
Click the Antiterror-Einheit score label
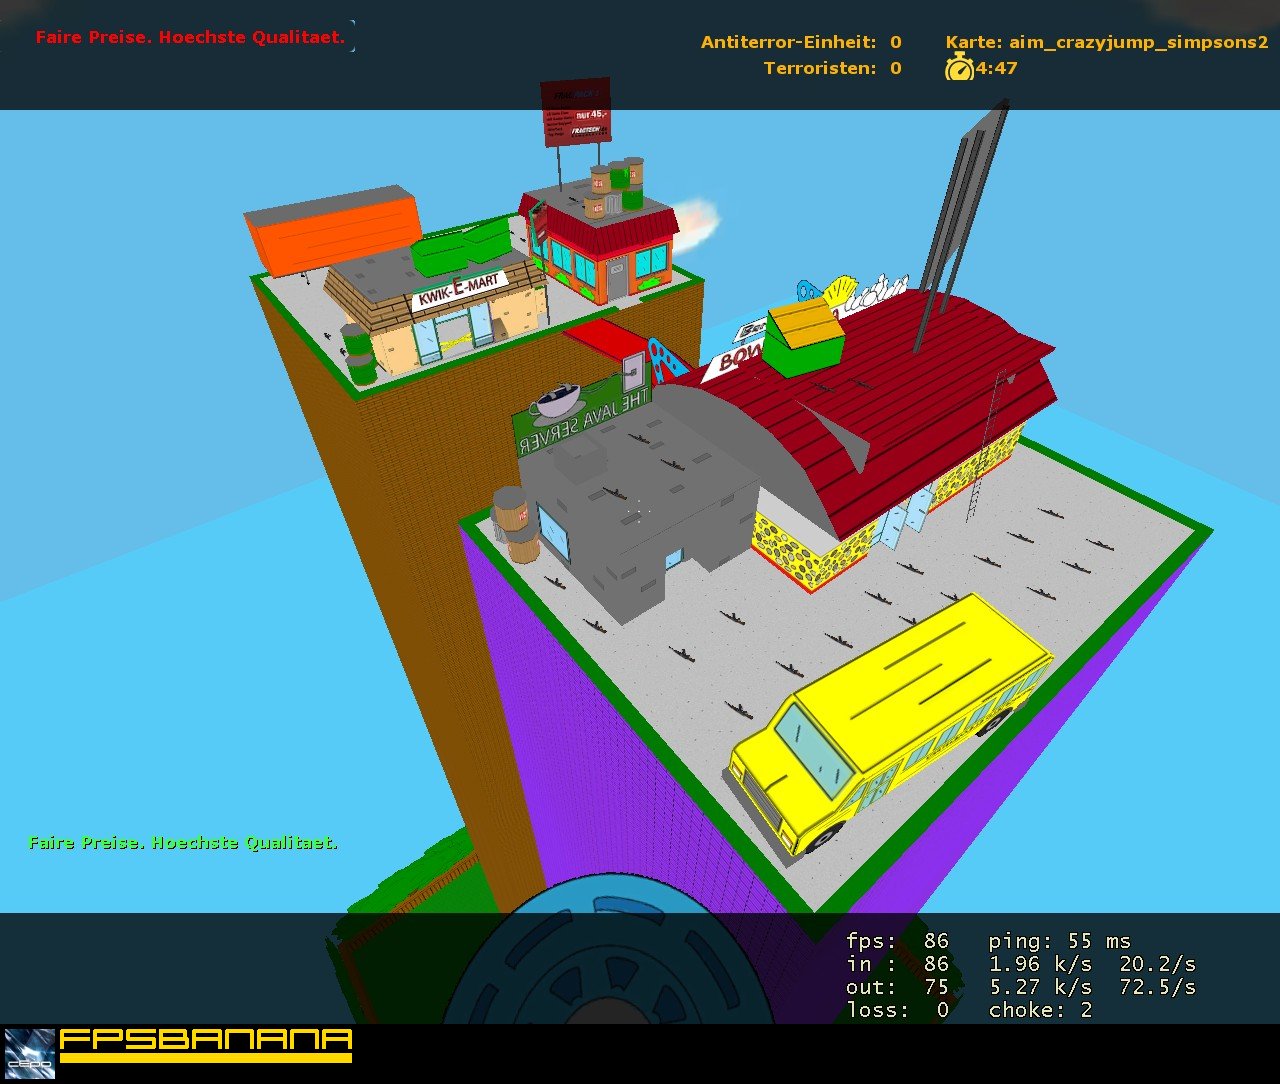[788, 42]
